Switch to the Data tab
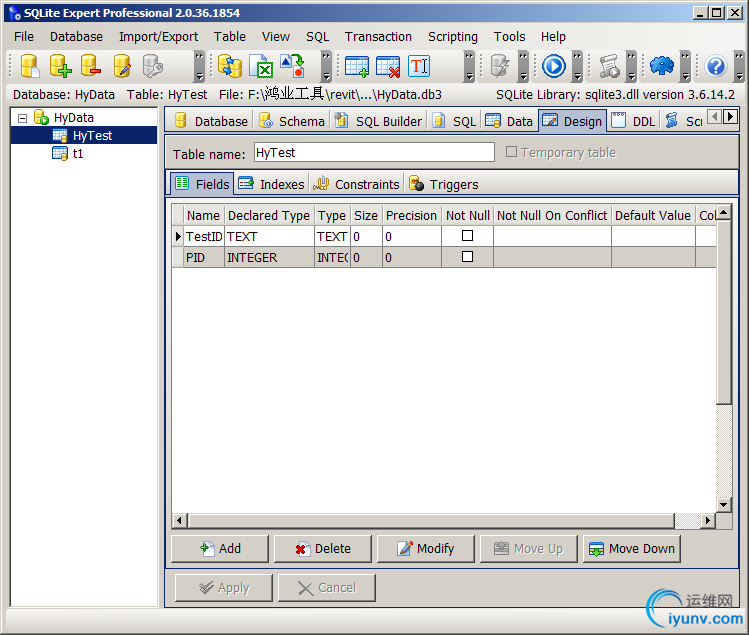This screenshot has width=749, height=635. 509,121
